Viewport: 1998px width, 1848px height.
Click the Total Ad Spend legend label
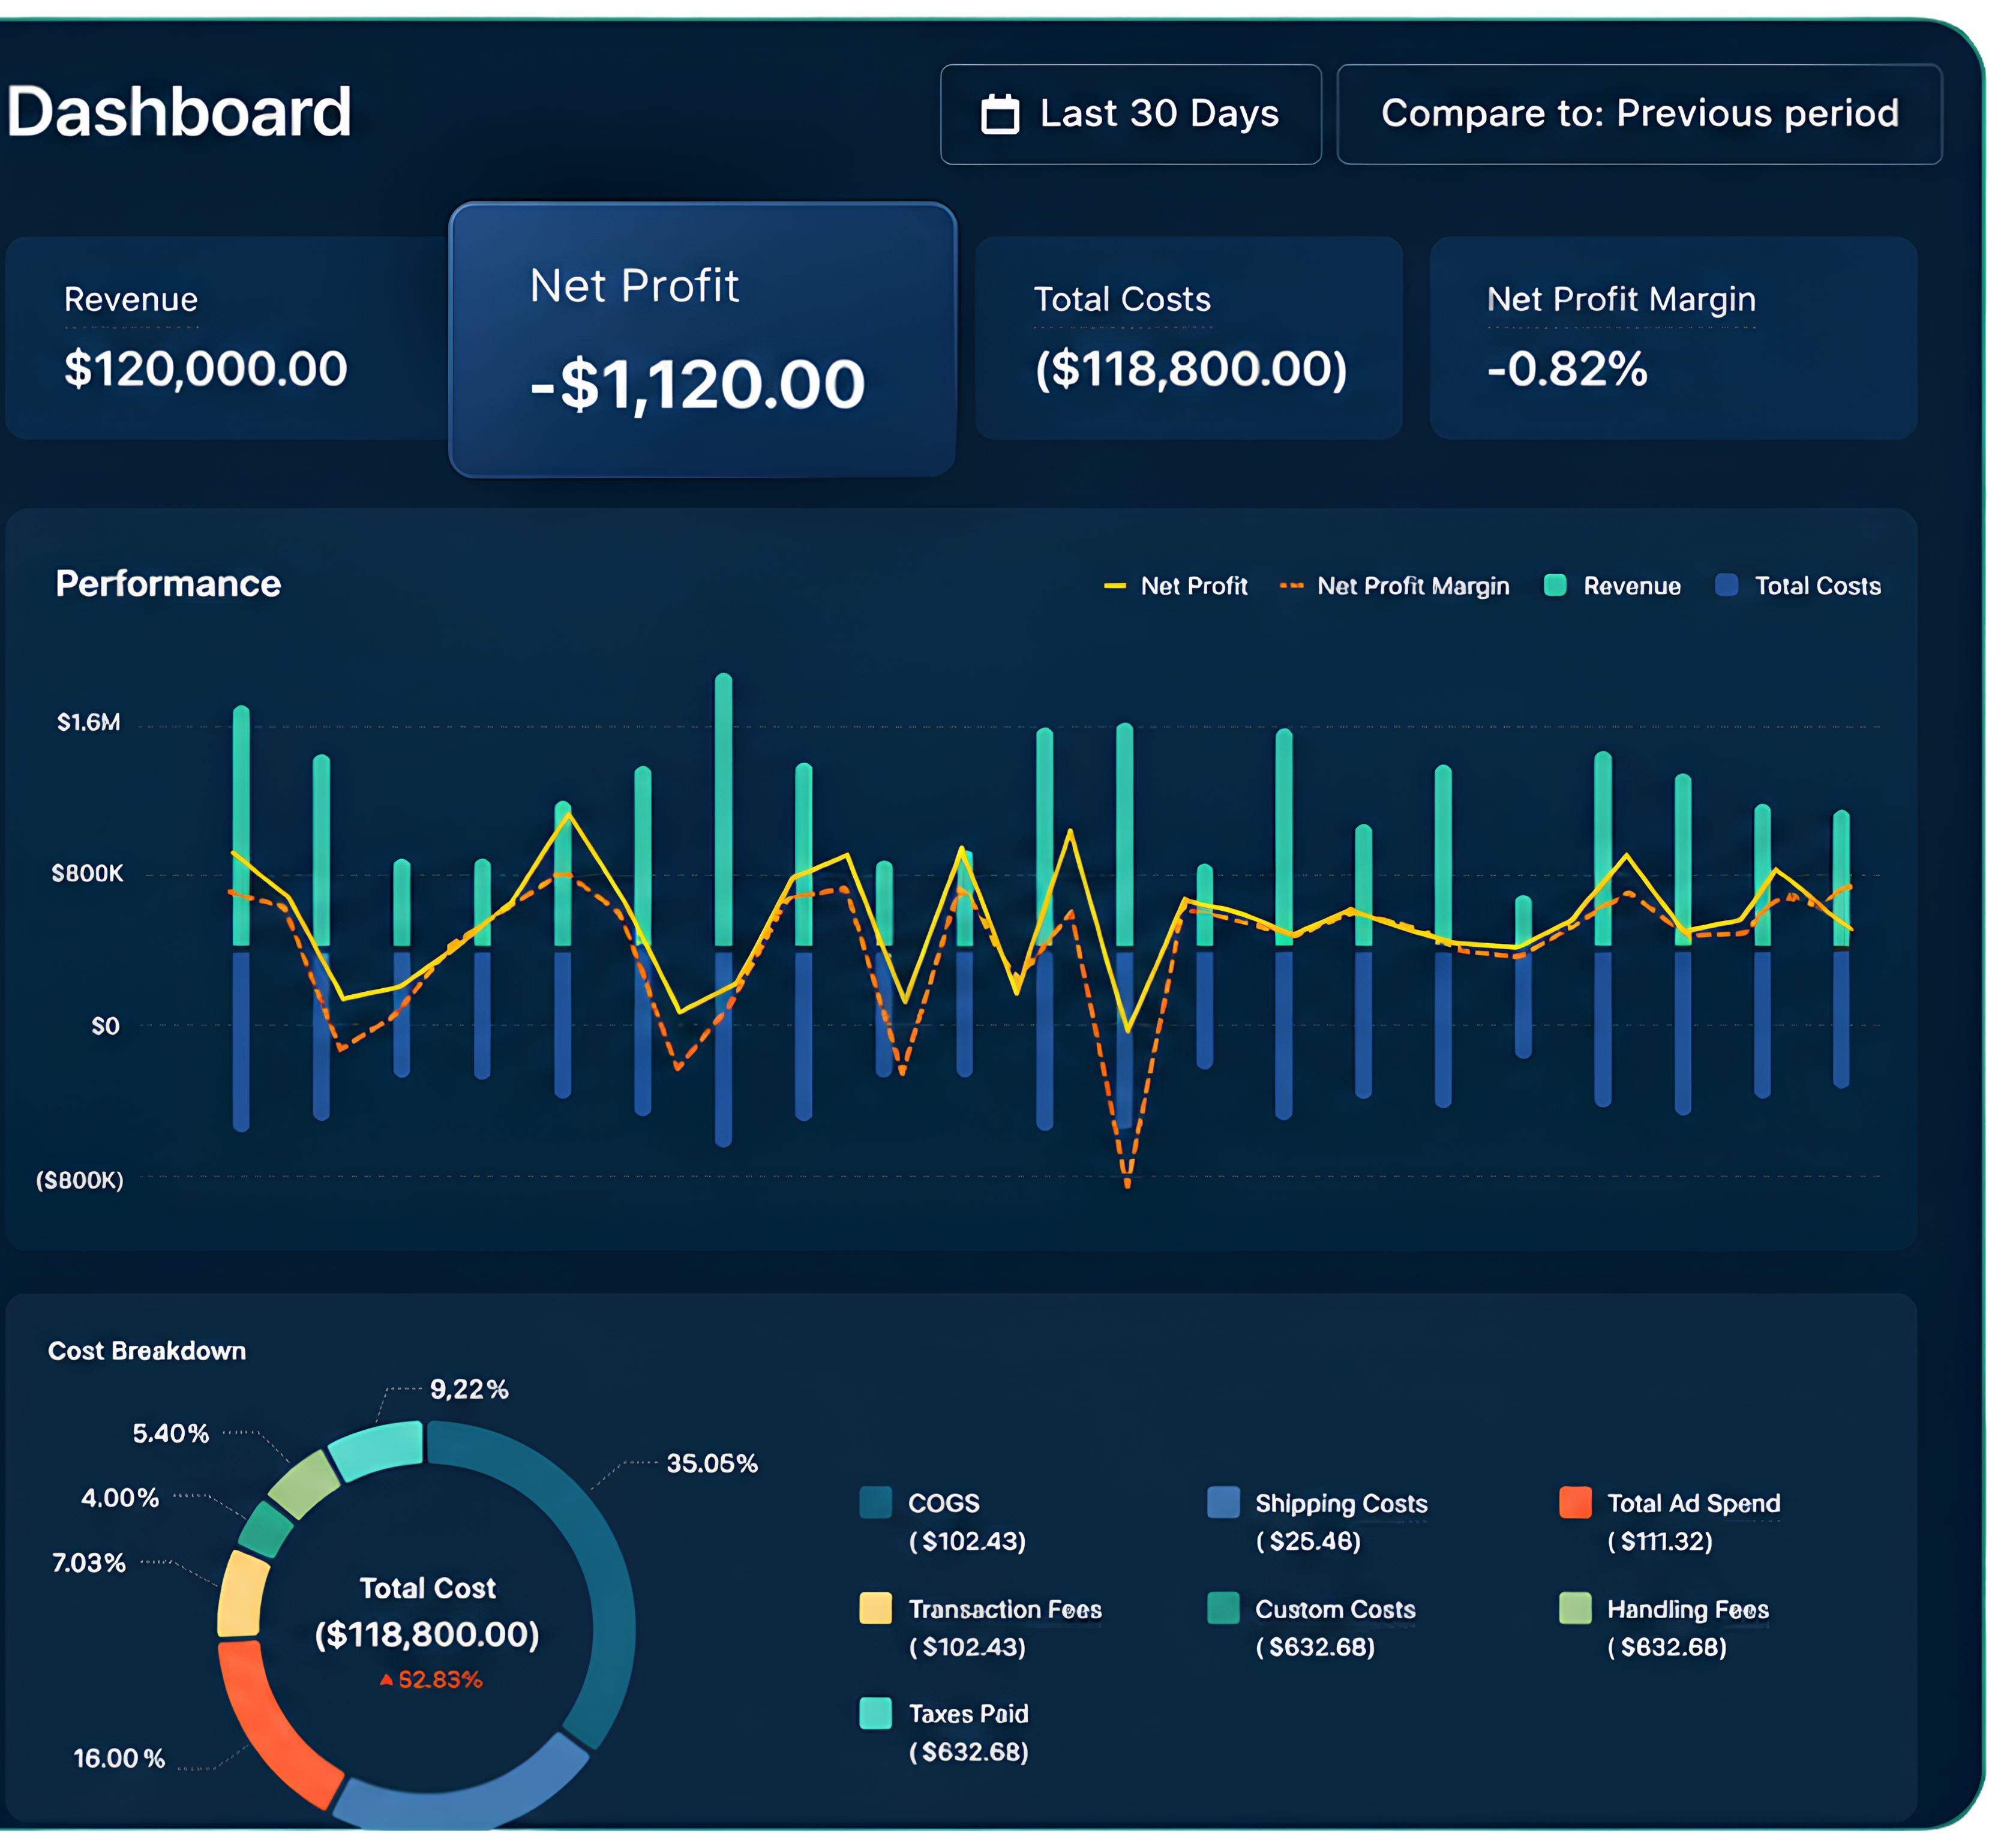pos(1693,1503)
